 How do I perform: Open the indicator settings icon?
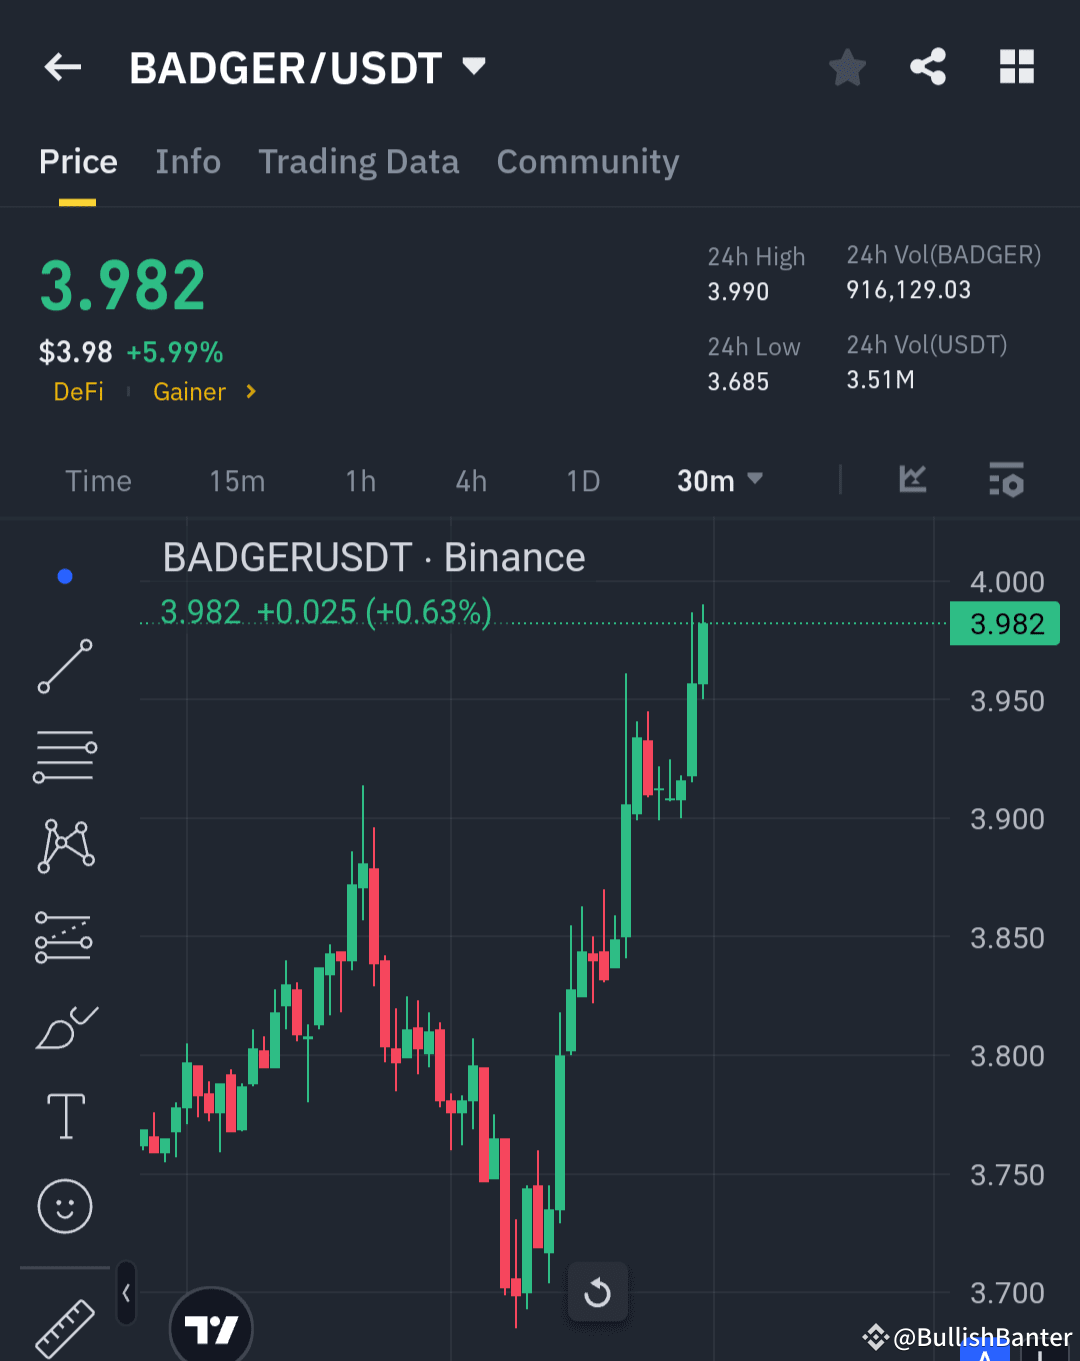tap(1005, 480)
